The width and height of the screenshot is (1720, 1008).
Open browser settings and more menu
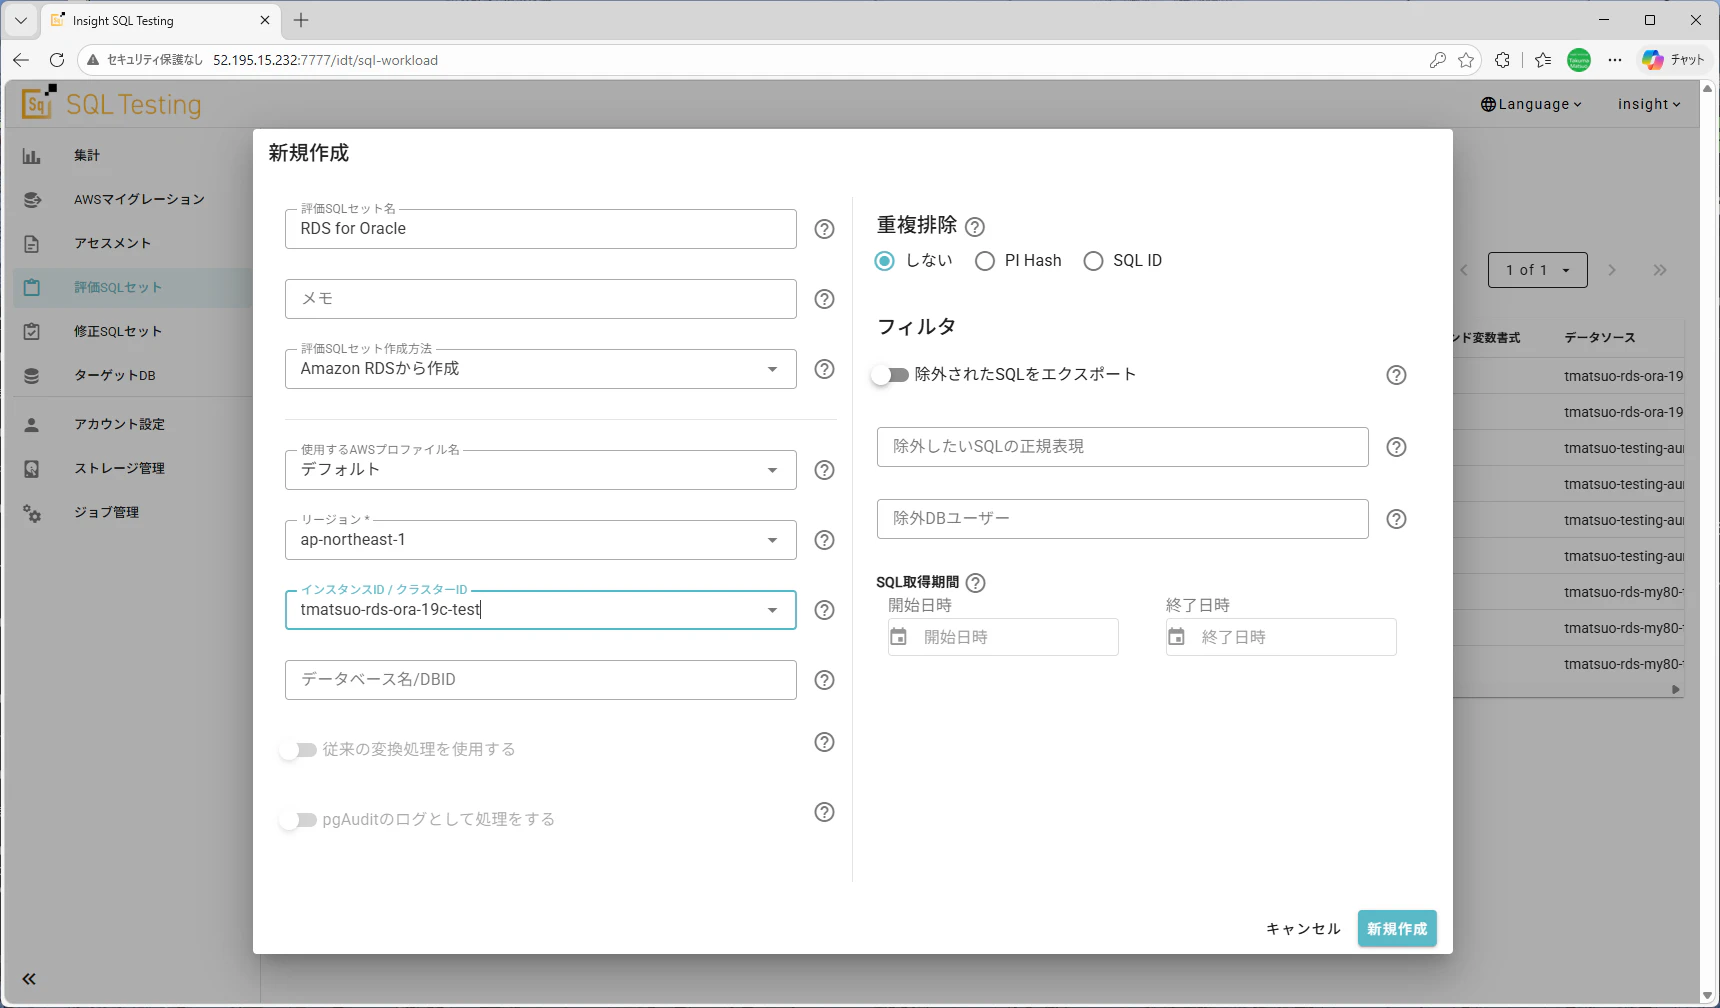[1615, 60]
